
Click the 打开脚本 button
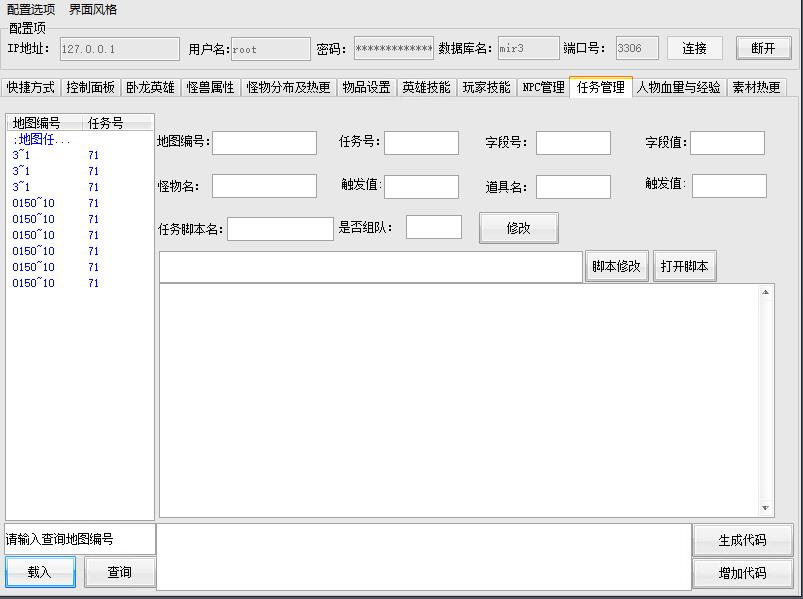pyautogui.click(x=684, y=267)
